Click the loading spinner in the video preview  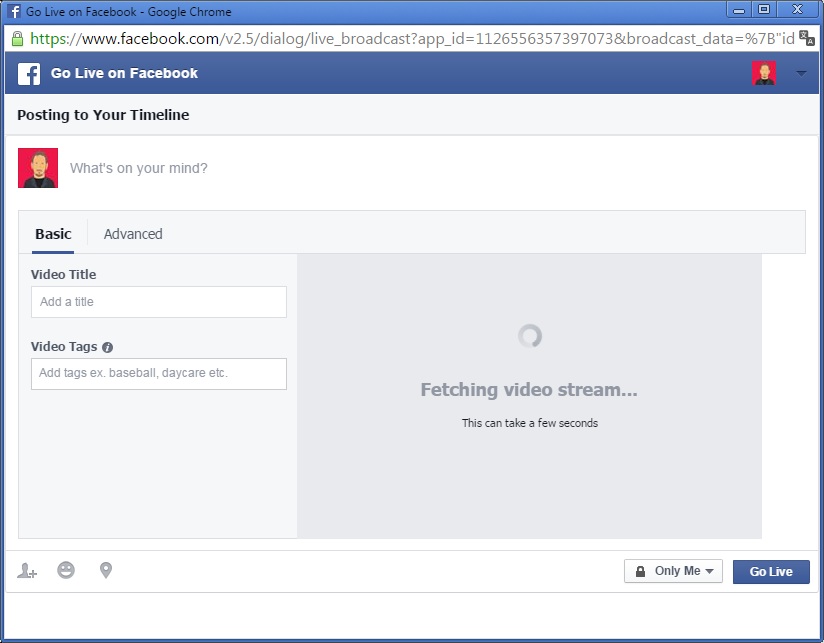(529, 337)
